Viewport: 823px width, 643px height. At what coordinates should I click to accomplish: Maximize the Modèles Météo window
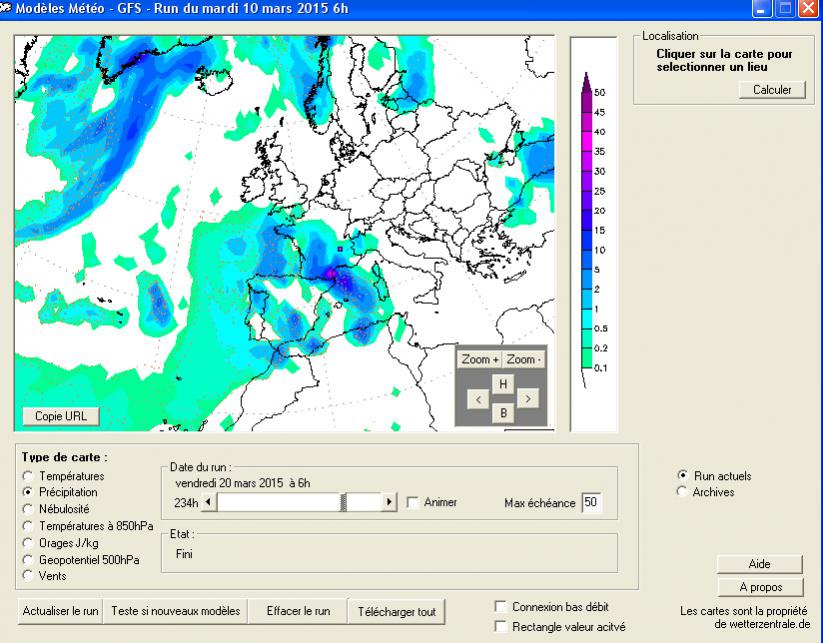point(785,8)
